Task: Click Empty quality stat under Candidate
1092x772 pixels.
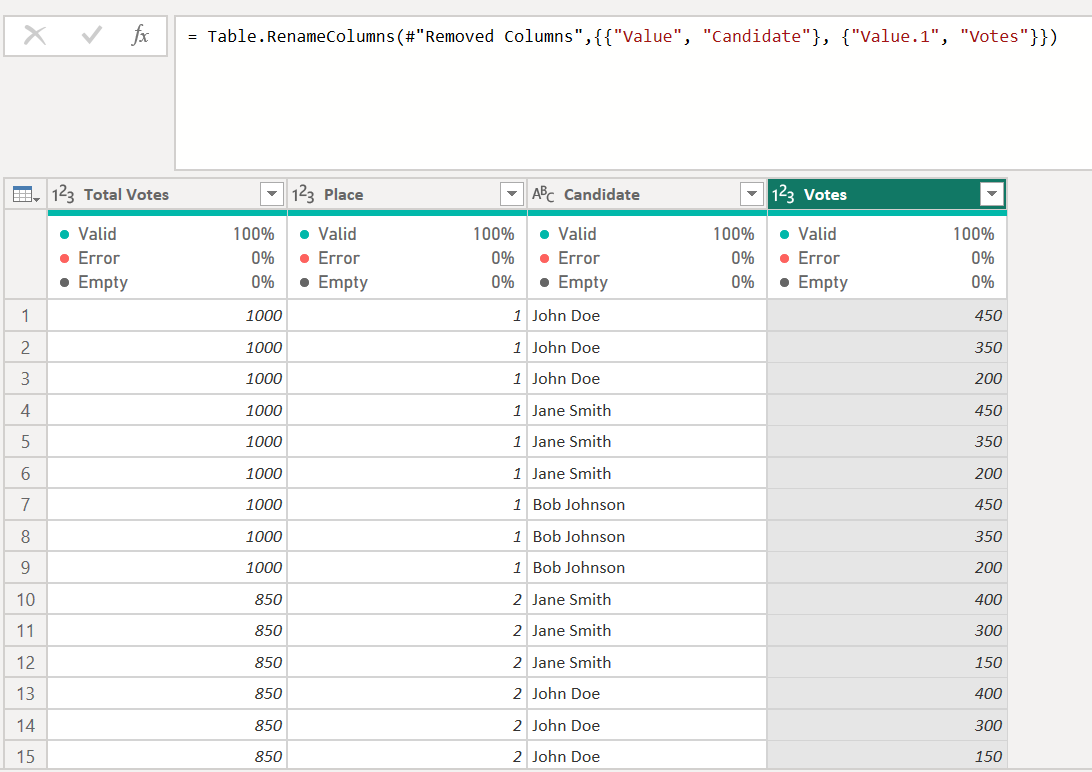Action: click(647, 282)
